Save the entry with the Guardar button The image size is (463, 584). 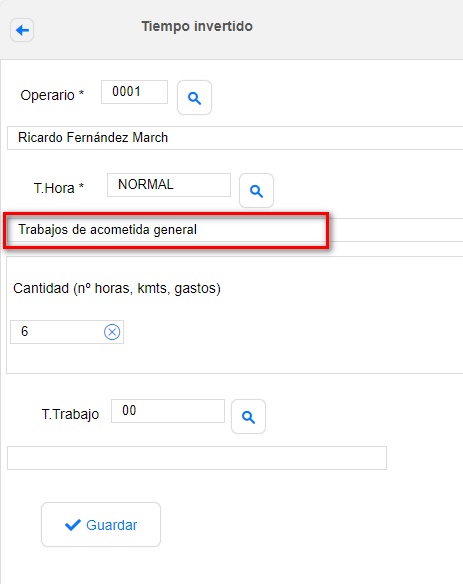[x=101, y=524]
